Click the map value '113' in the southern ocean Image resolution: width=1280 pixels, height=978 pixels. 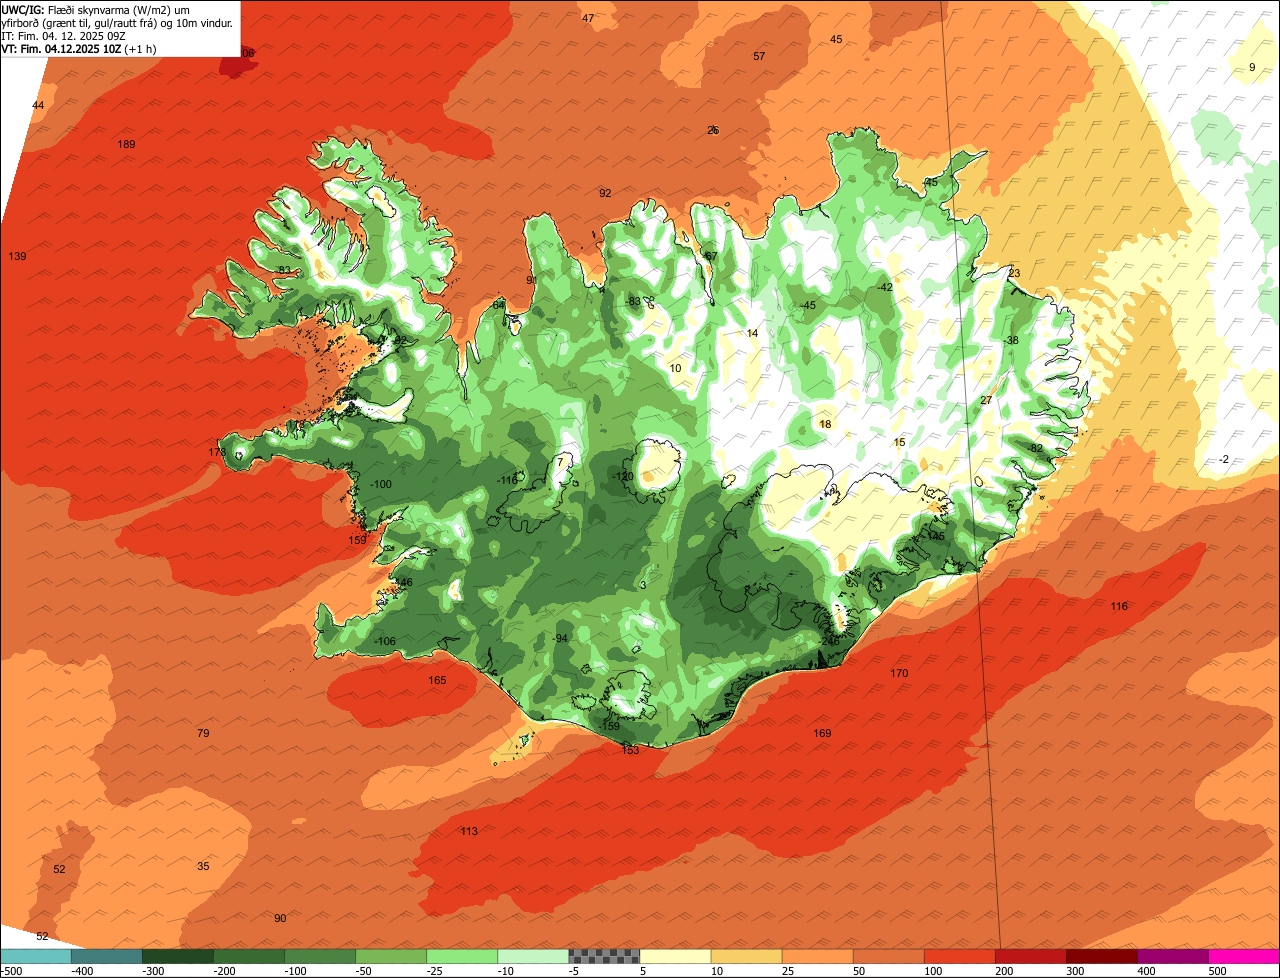(x=469, y=832)
